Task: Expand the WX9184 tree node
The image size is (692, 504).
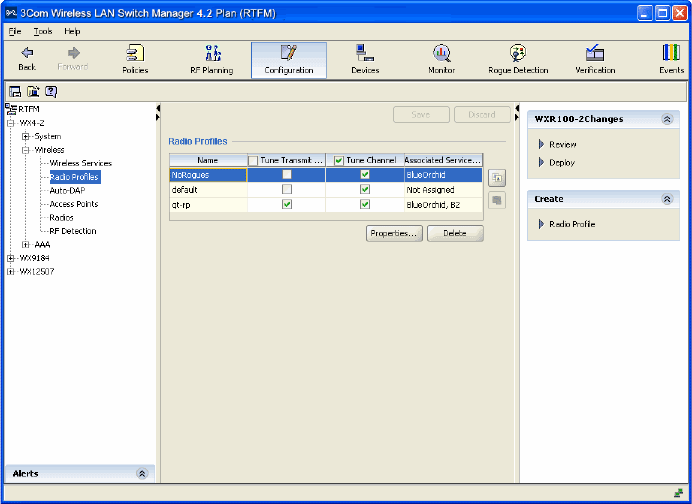Action: coord(11,258)
